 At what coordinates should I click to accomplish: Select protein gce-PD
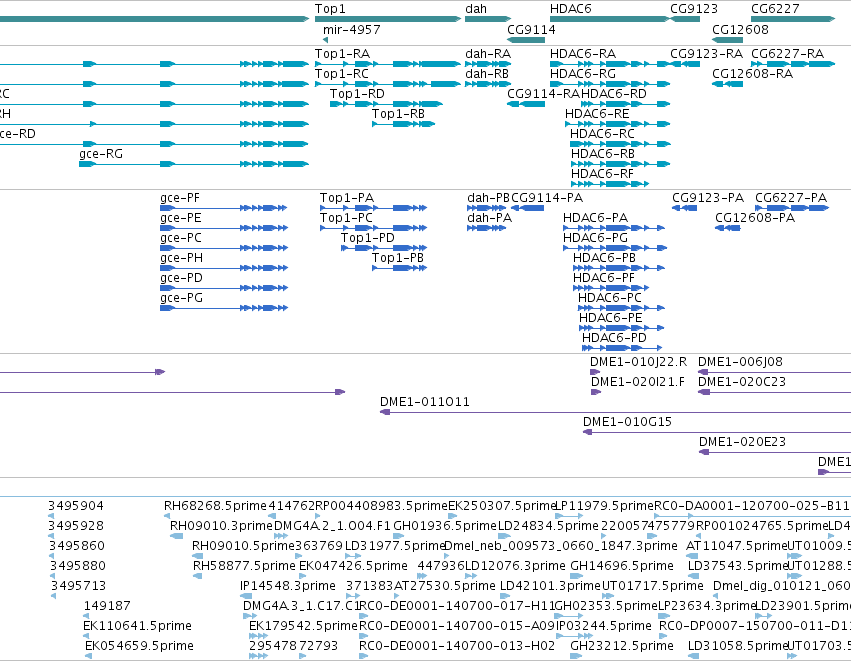pos(224,288)
